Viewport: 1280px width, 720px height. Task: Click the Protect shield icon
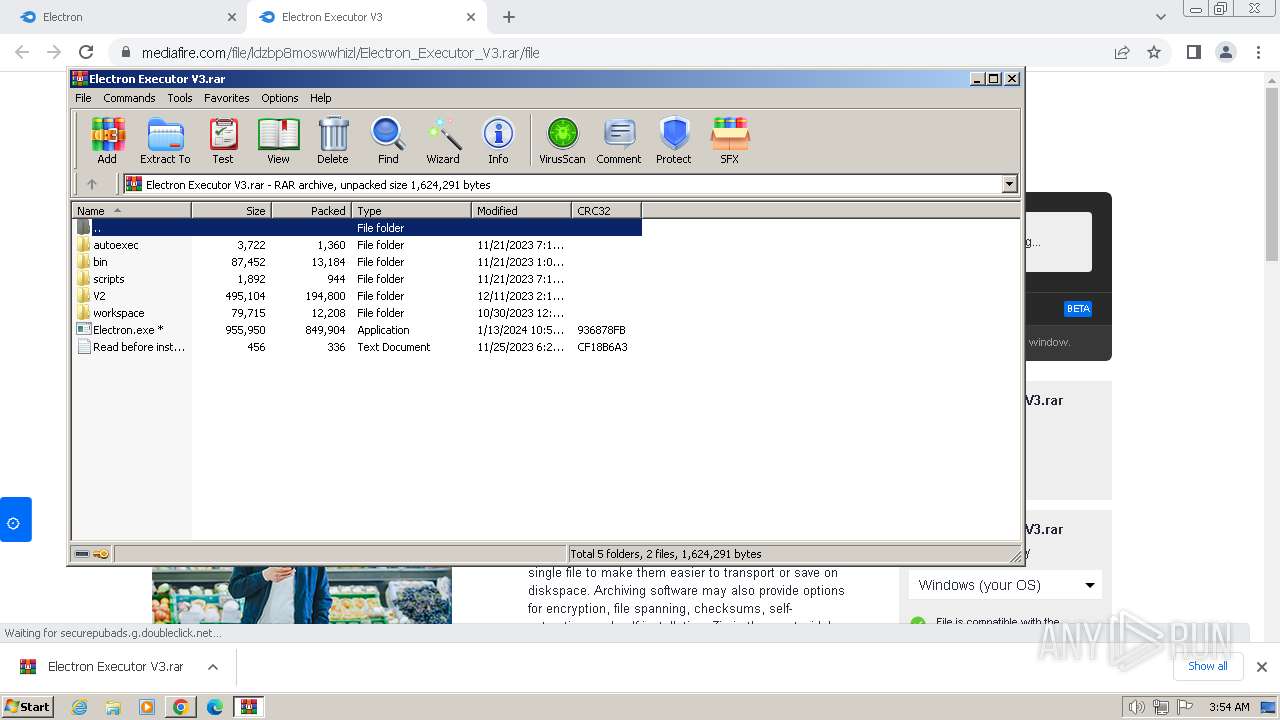674,140
